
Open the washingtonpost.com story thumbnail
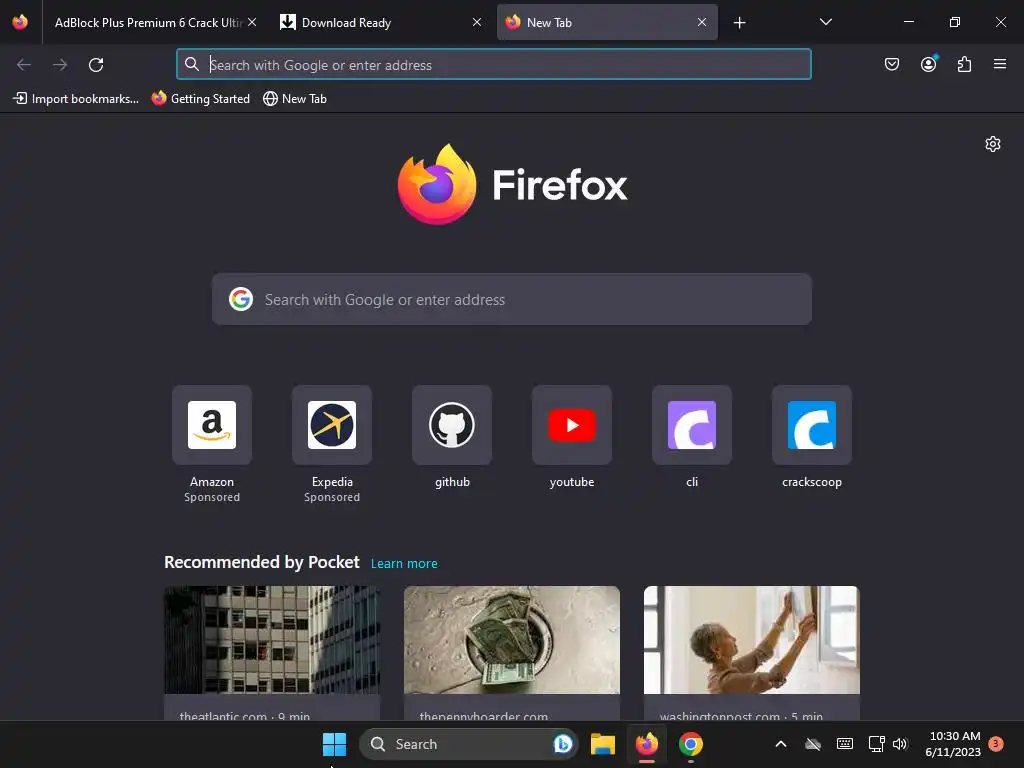(x=752, y=640)
